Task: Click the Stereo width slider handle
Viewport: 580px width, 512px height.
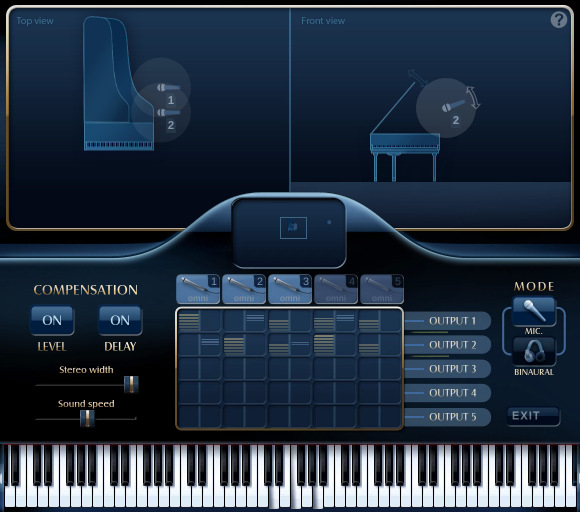Action: (131, 385)
